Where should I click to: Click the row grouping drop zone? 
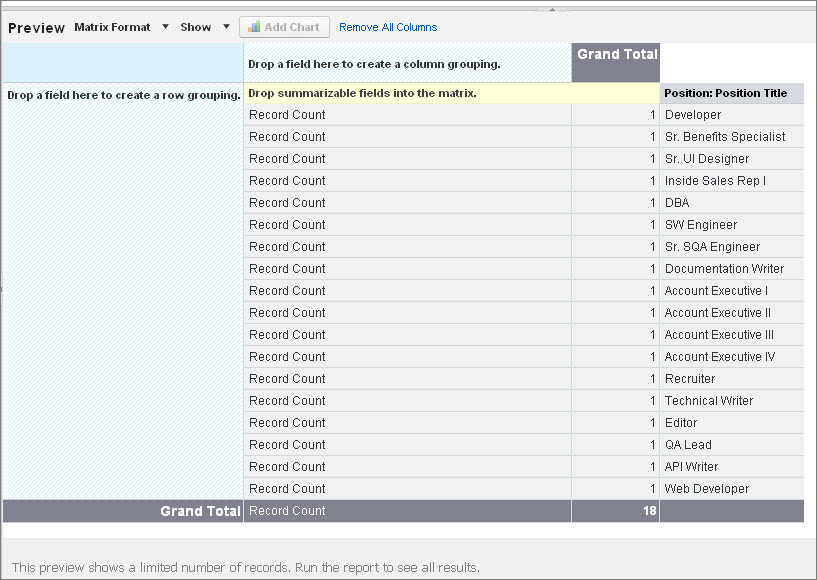coord(123,291)
